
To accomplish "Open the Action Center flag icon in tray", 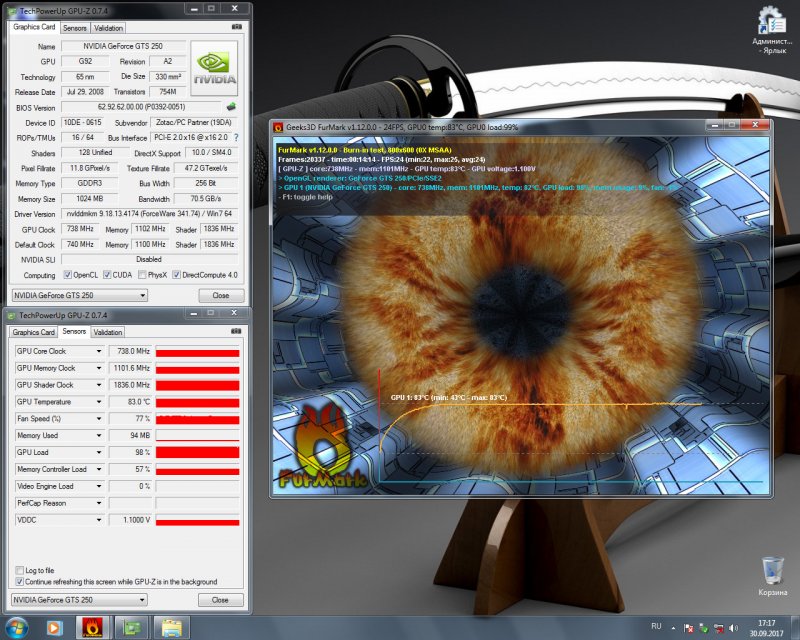I will pyautogui.click(x=689, y=628).
